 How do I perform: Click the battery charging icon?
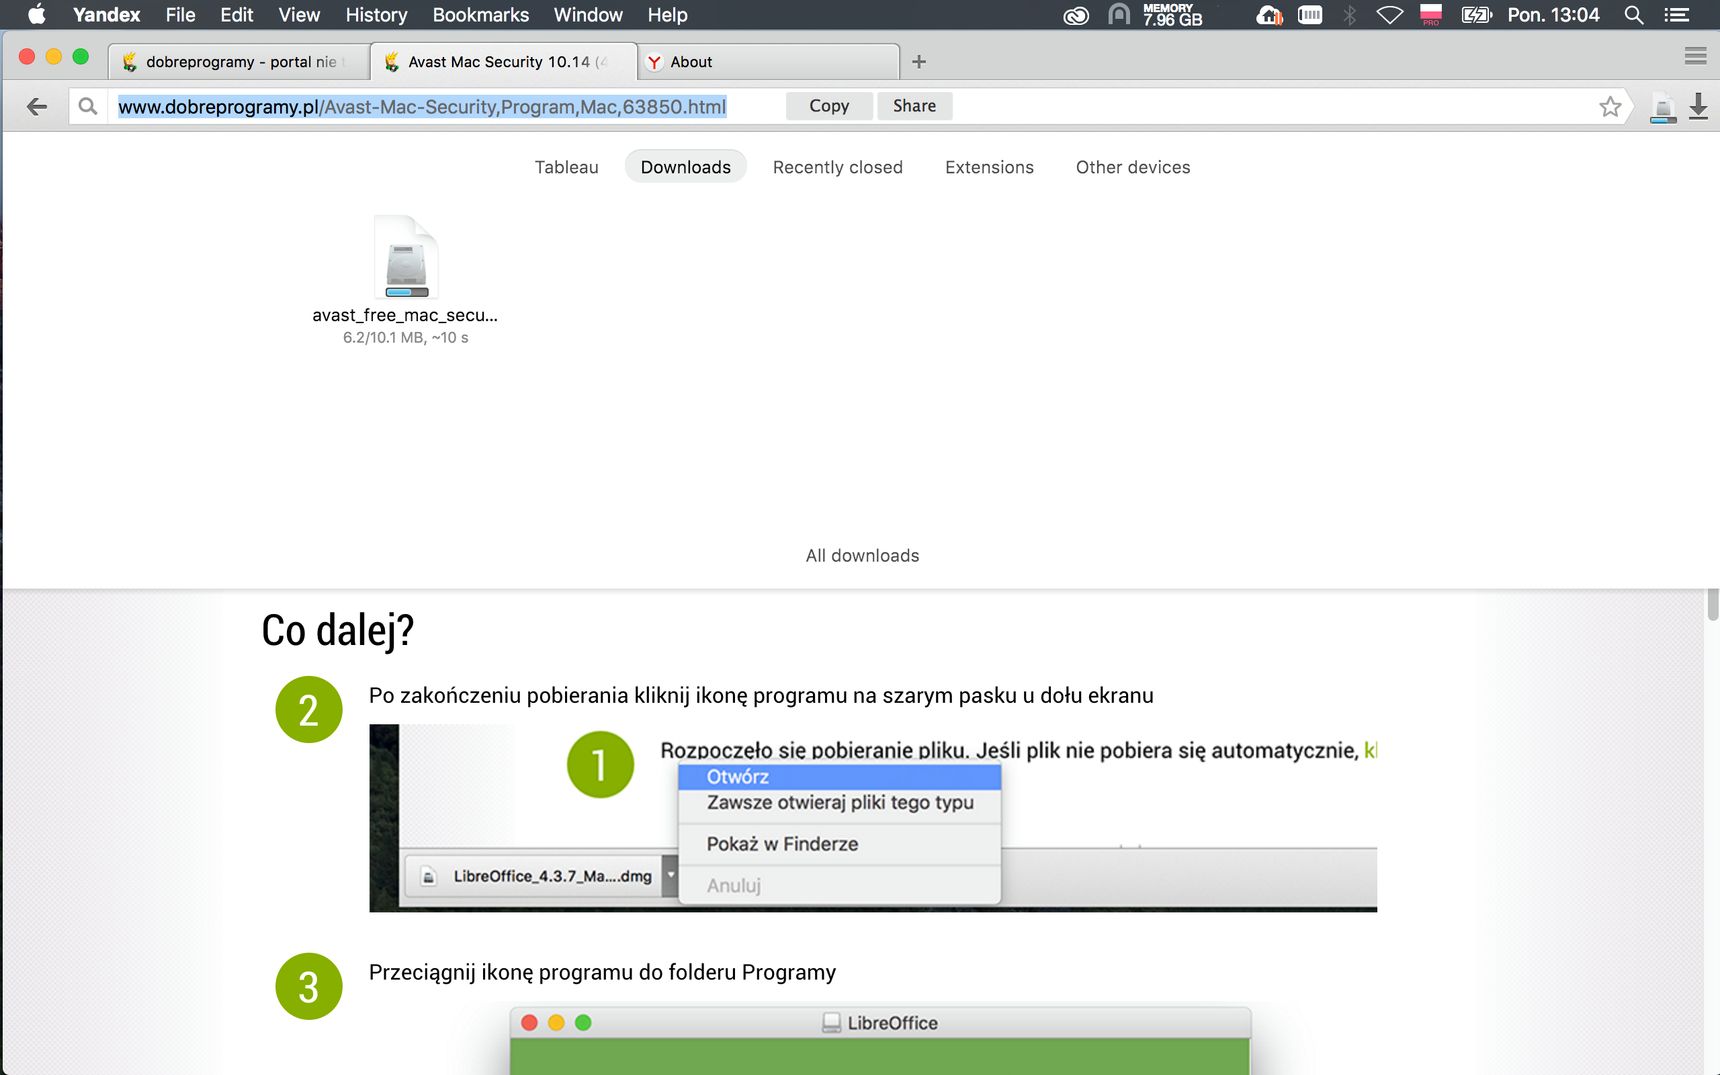(1476, 15)
